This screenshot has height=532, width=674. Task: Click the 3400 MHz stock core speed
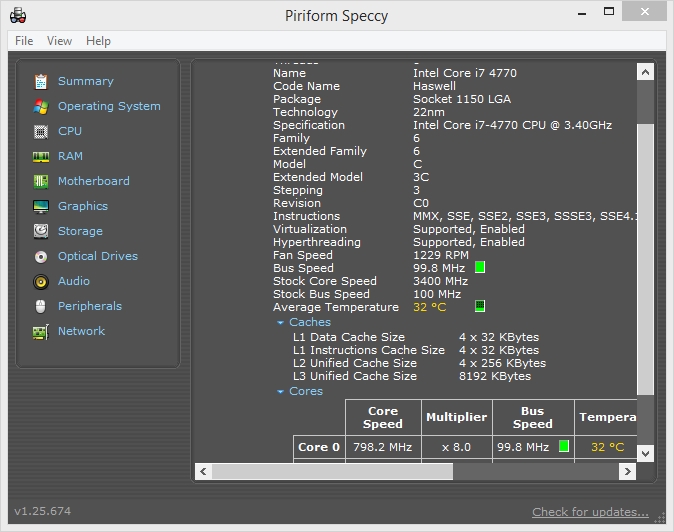pos(440,281)
